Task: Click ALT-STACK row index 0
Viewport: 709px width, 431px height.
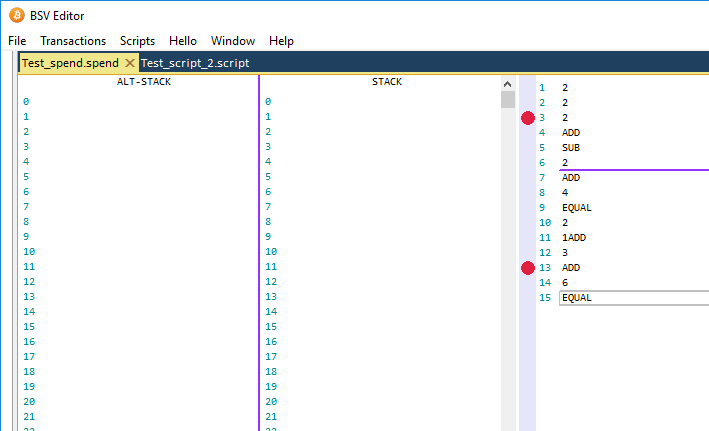Action: pos(26,102)
